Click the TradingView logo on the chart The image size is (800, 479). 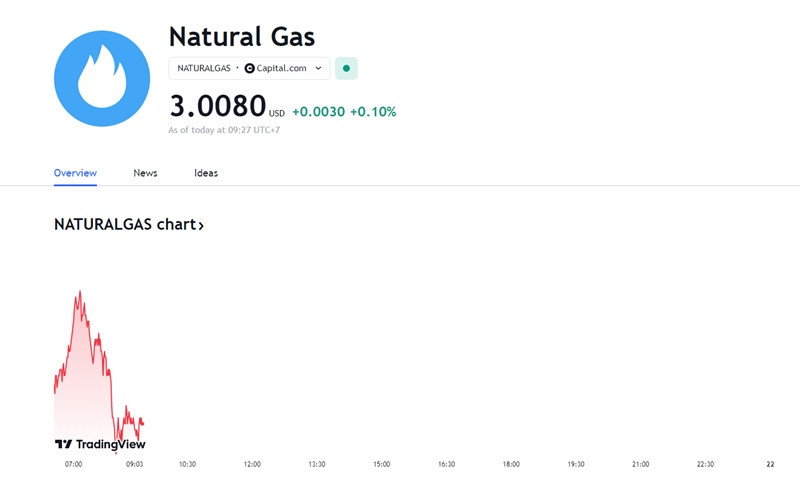coord(100,444)
